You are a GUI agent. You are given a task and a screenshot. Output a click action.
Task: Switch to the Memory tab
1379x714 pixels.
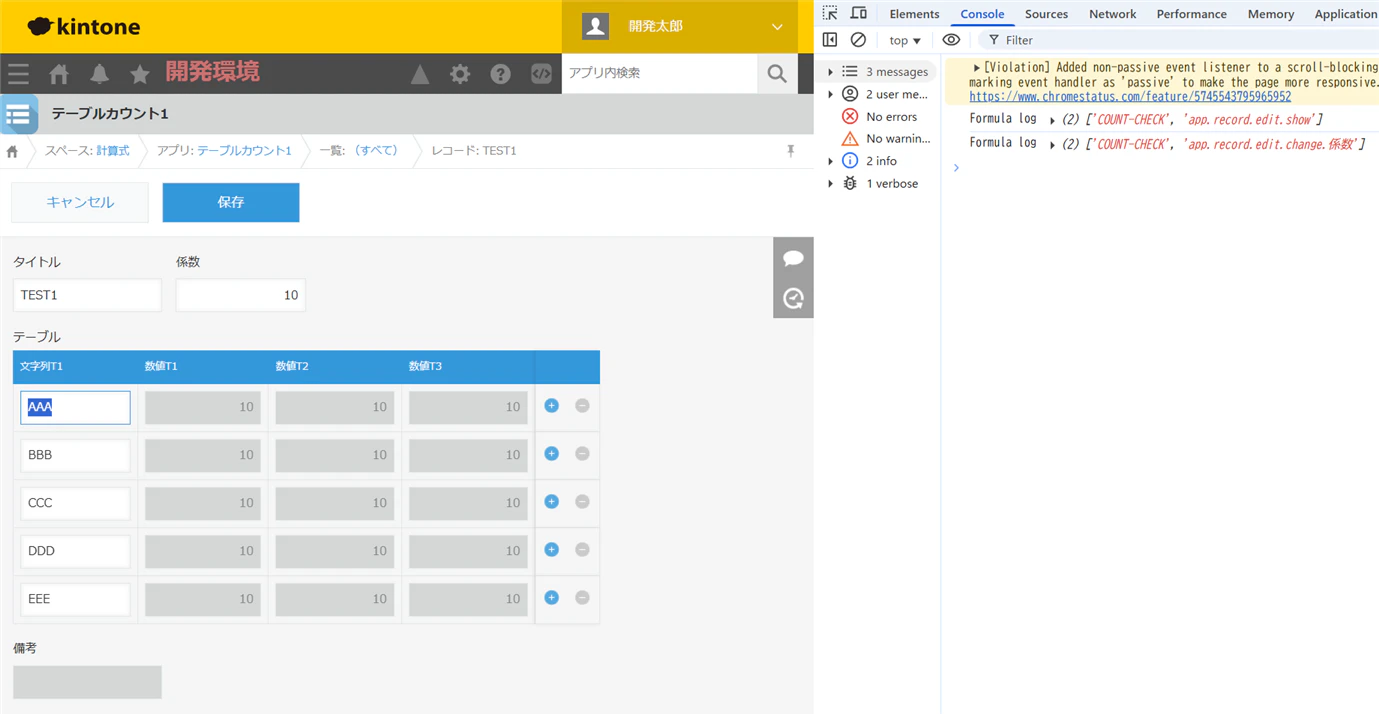pos(1270,14)
